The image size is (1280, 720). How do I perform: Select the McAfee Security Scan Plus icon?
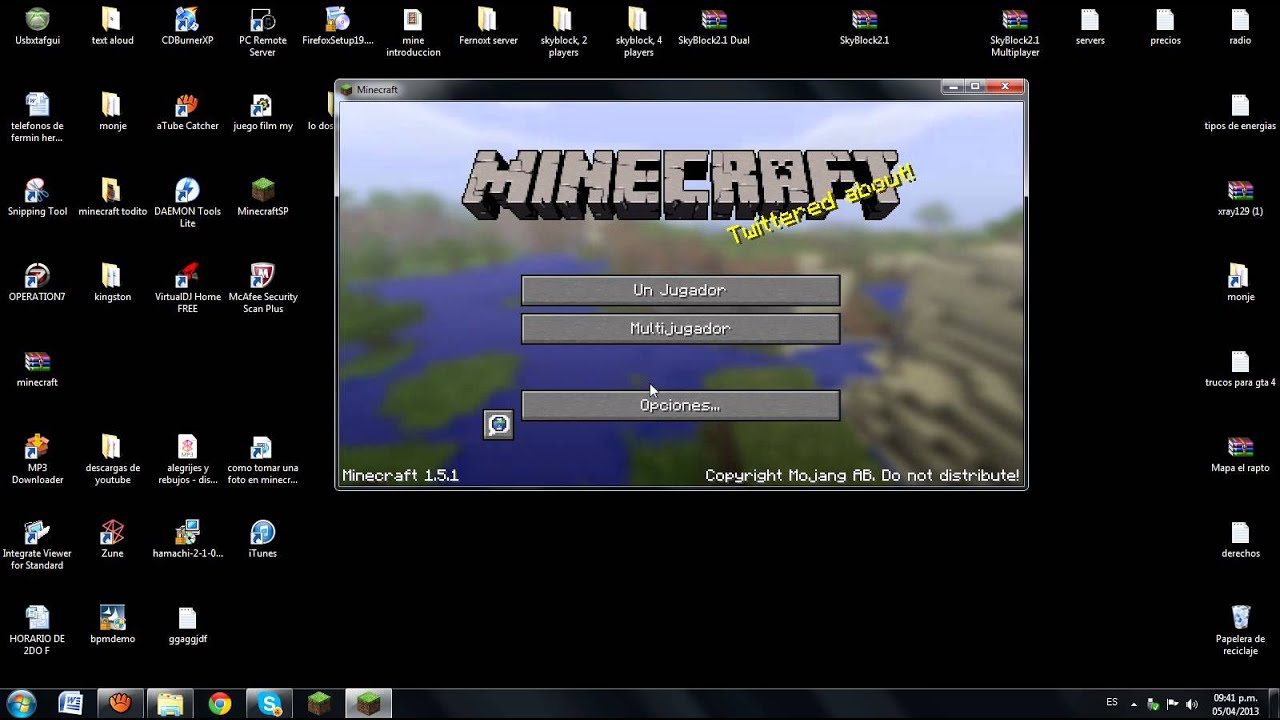click(262, 289)
